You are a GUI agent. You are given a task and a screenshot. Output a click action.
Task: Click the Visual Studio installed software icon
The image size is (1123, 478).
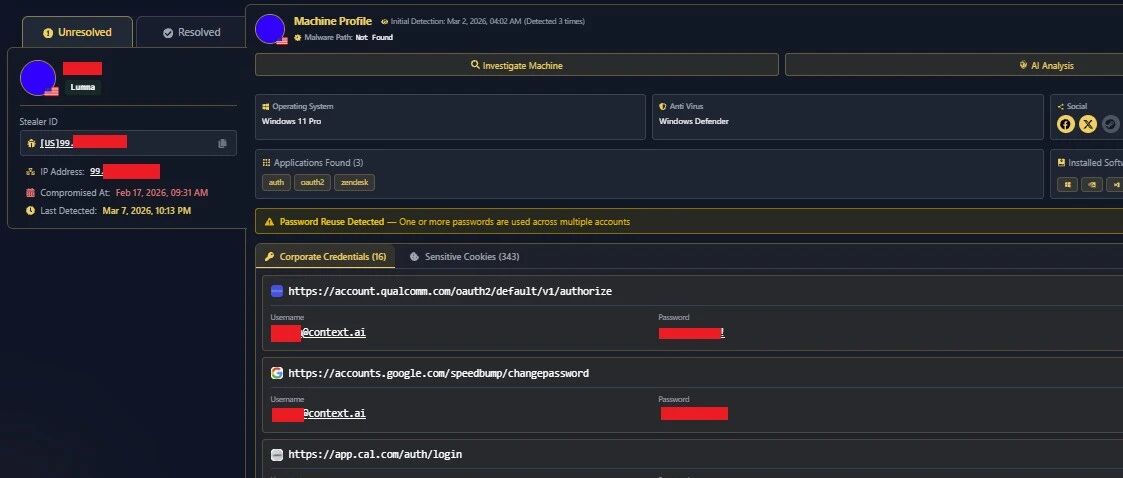coord(1115,185)
